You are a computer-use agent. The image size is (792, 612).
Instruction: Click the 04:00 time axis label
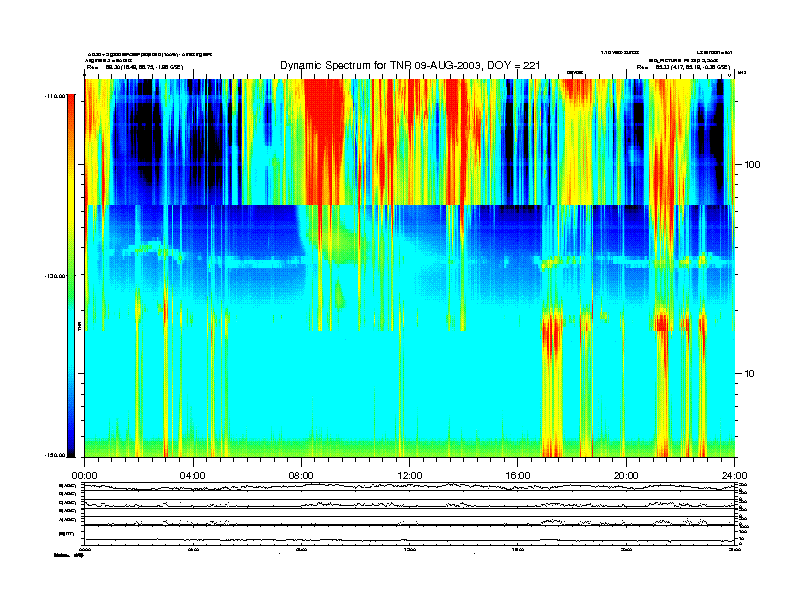193,476
